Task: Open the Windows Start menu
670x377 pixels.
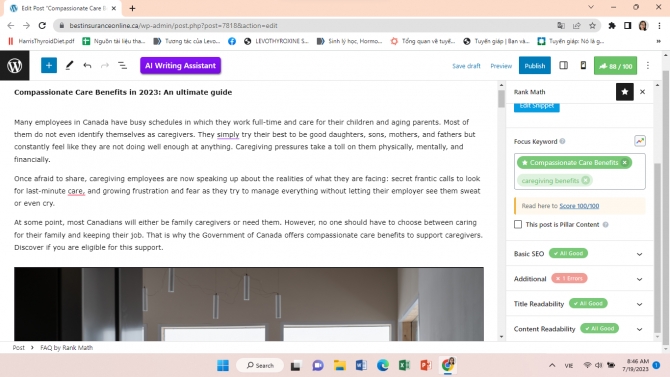Action: [223, 365]
